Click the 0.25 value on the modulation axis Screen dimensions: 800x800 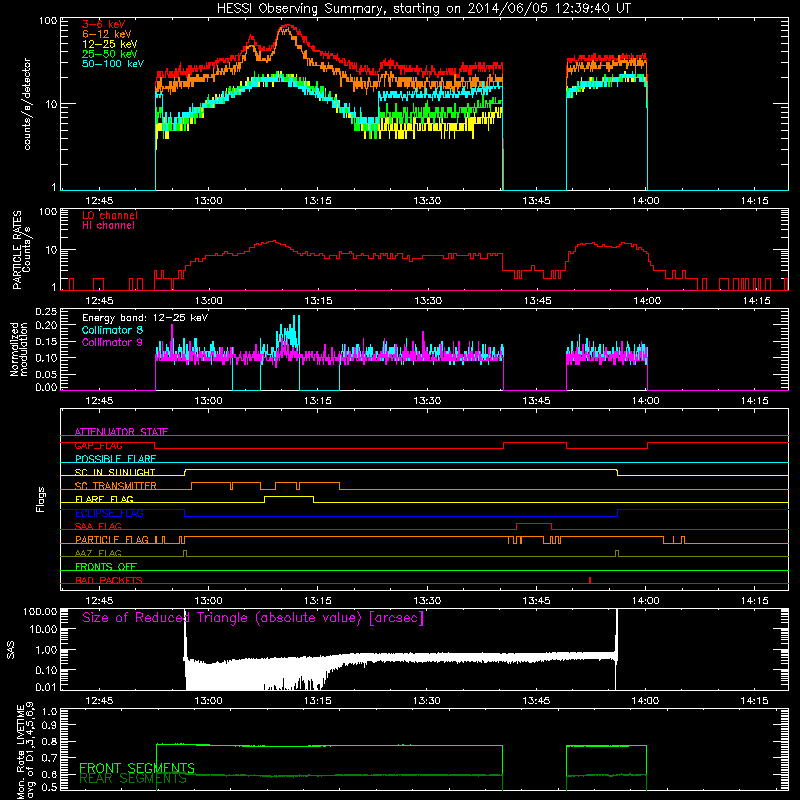[x=46, y=311]
